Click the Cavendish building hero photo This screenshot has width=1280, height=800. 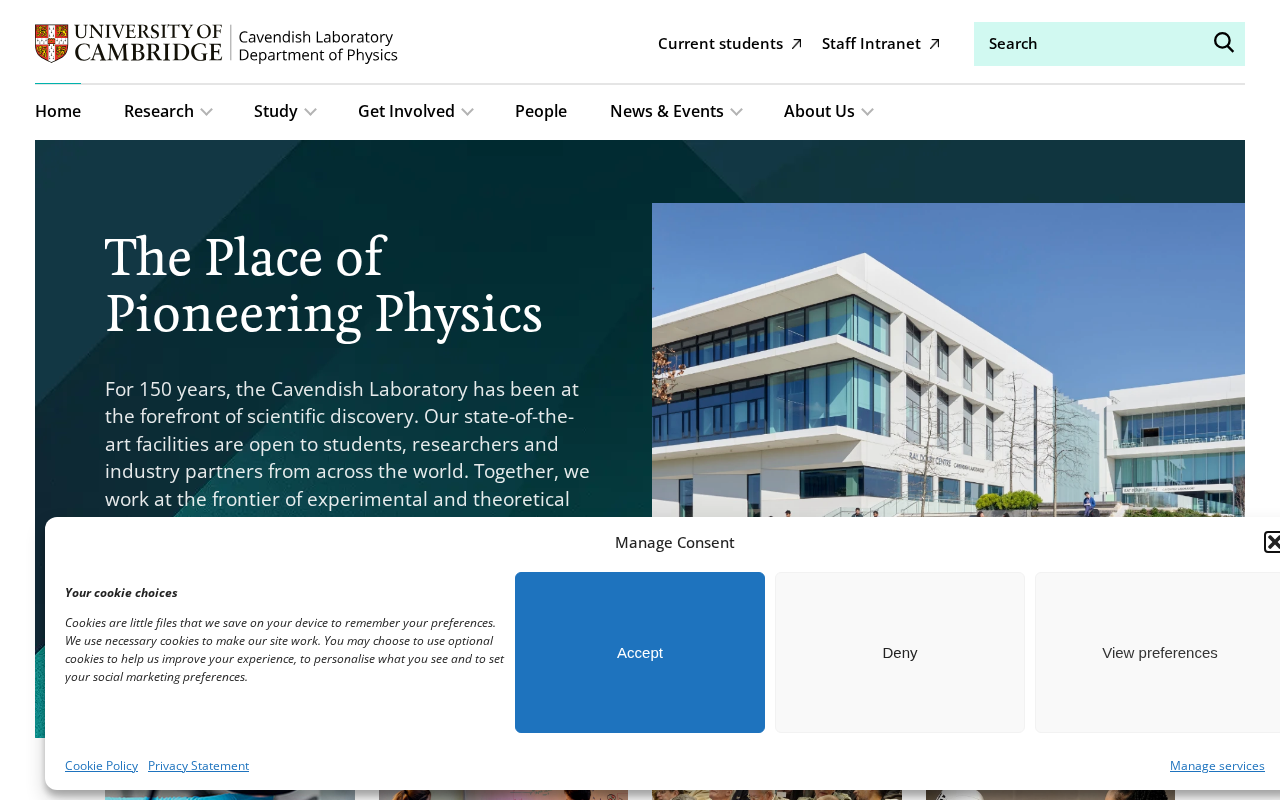click(x=948, y=360)
